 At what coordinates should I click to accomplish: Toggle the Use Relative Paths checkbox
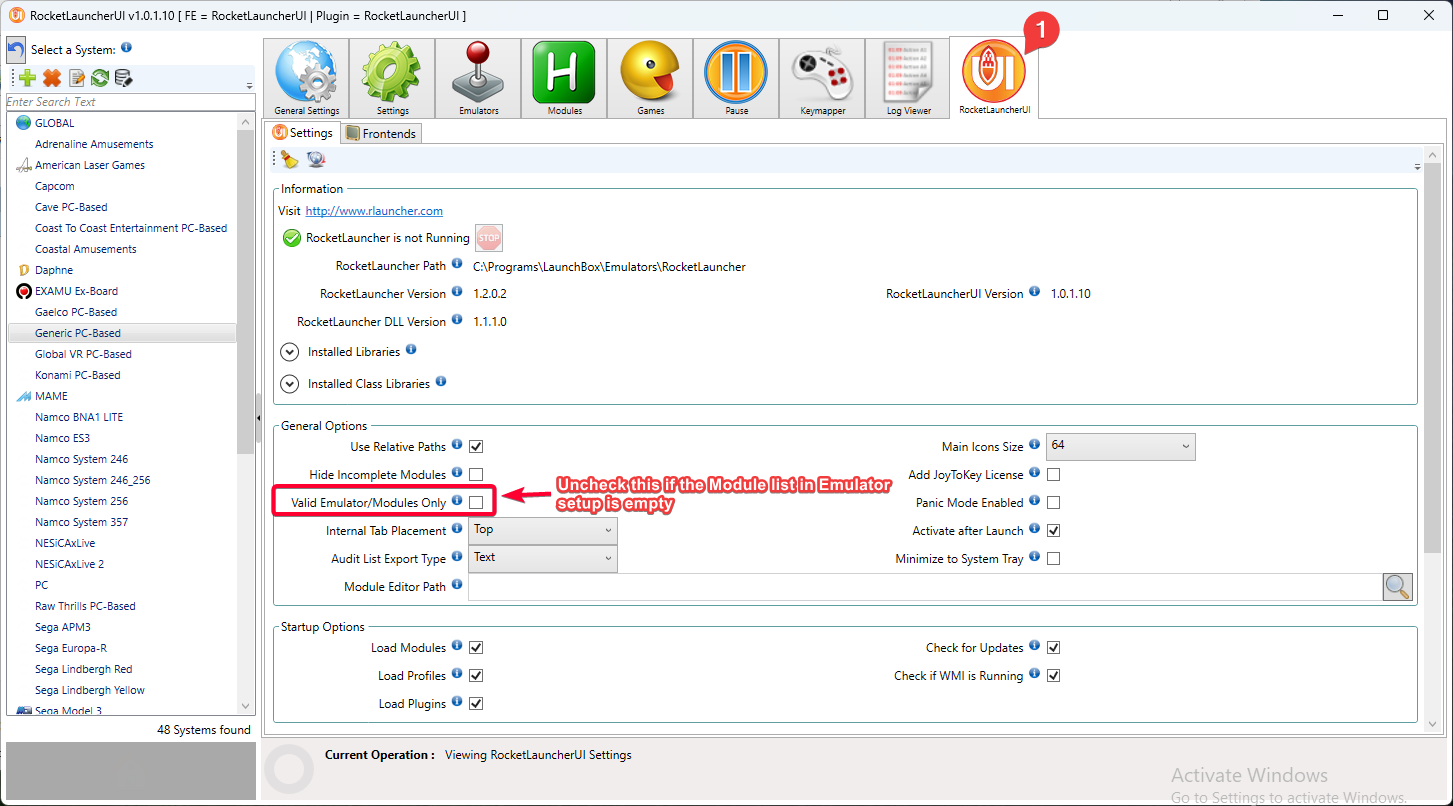[x=476, y=447]
